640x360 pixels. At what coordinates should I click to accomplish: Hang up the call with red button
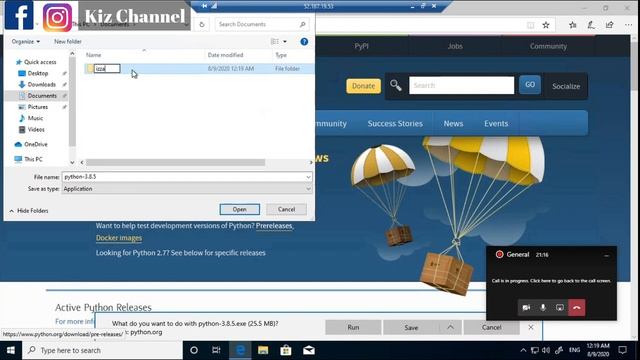(577, 307)
